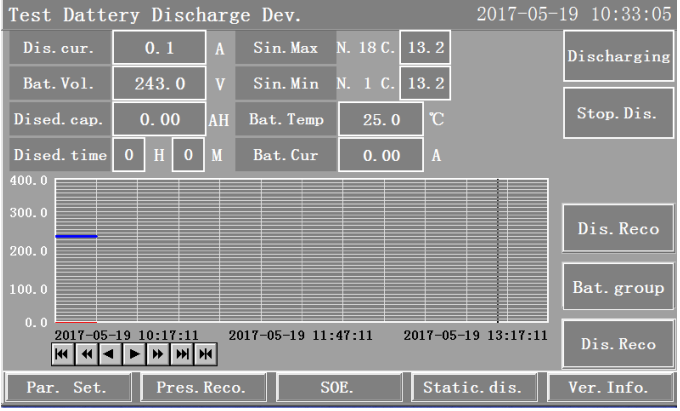Click the fast rewind double-arrow button

pos(86,353)
